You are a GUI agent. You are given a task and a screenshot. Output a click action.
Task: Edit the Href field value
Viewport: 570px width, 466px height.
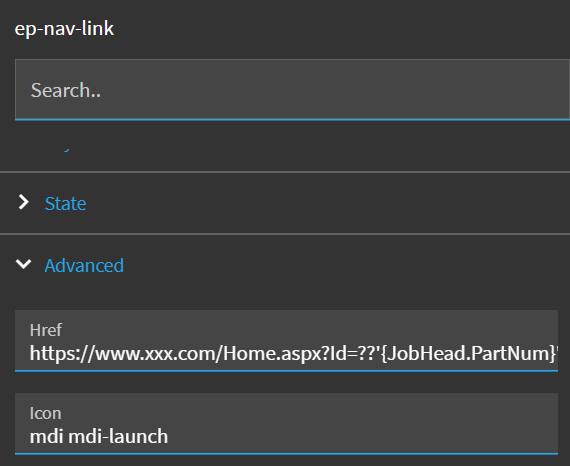point(286,341)
